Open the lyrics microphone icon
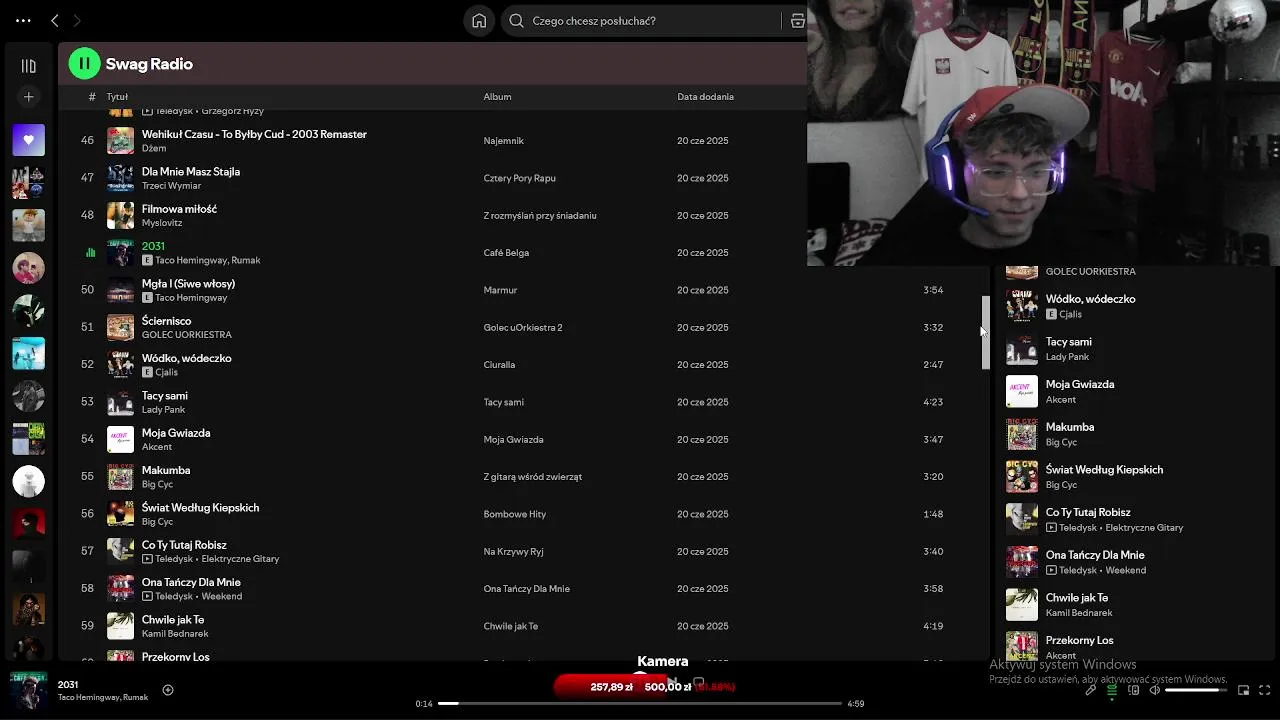 [1090, 690]
